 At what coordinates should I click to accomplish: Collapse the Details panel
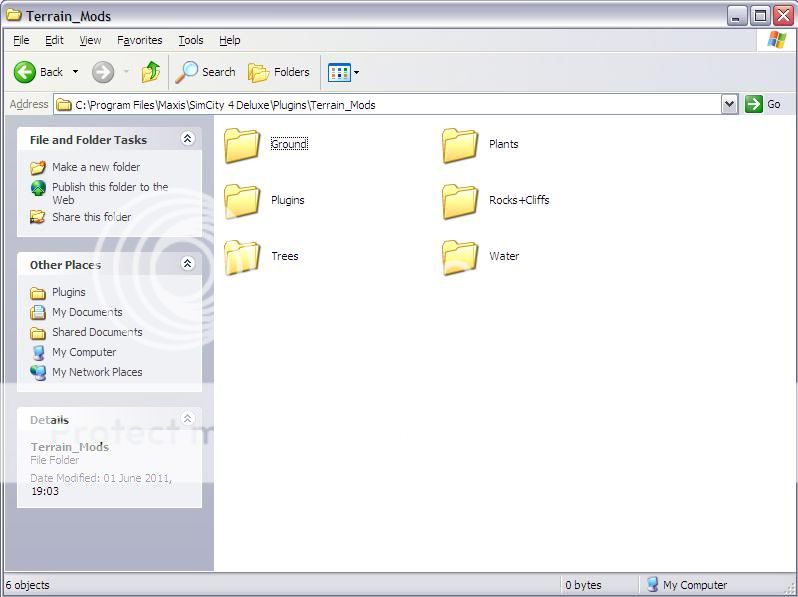tap(187, 419)
